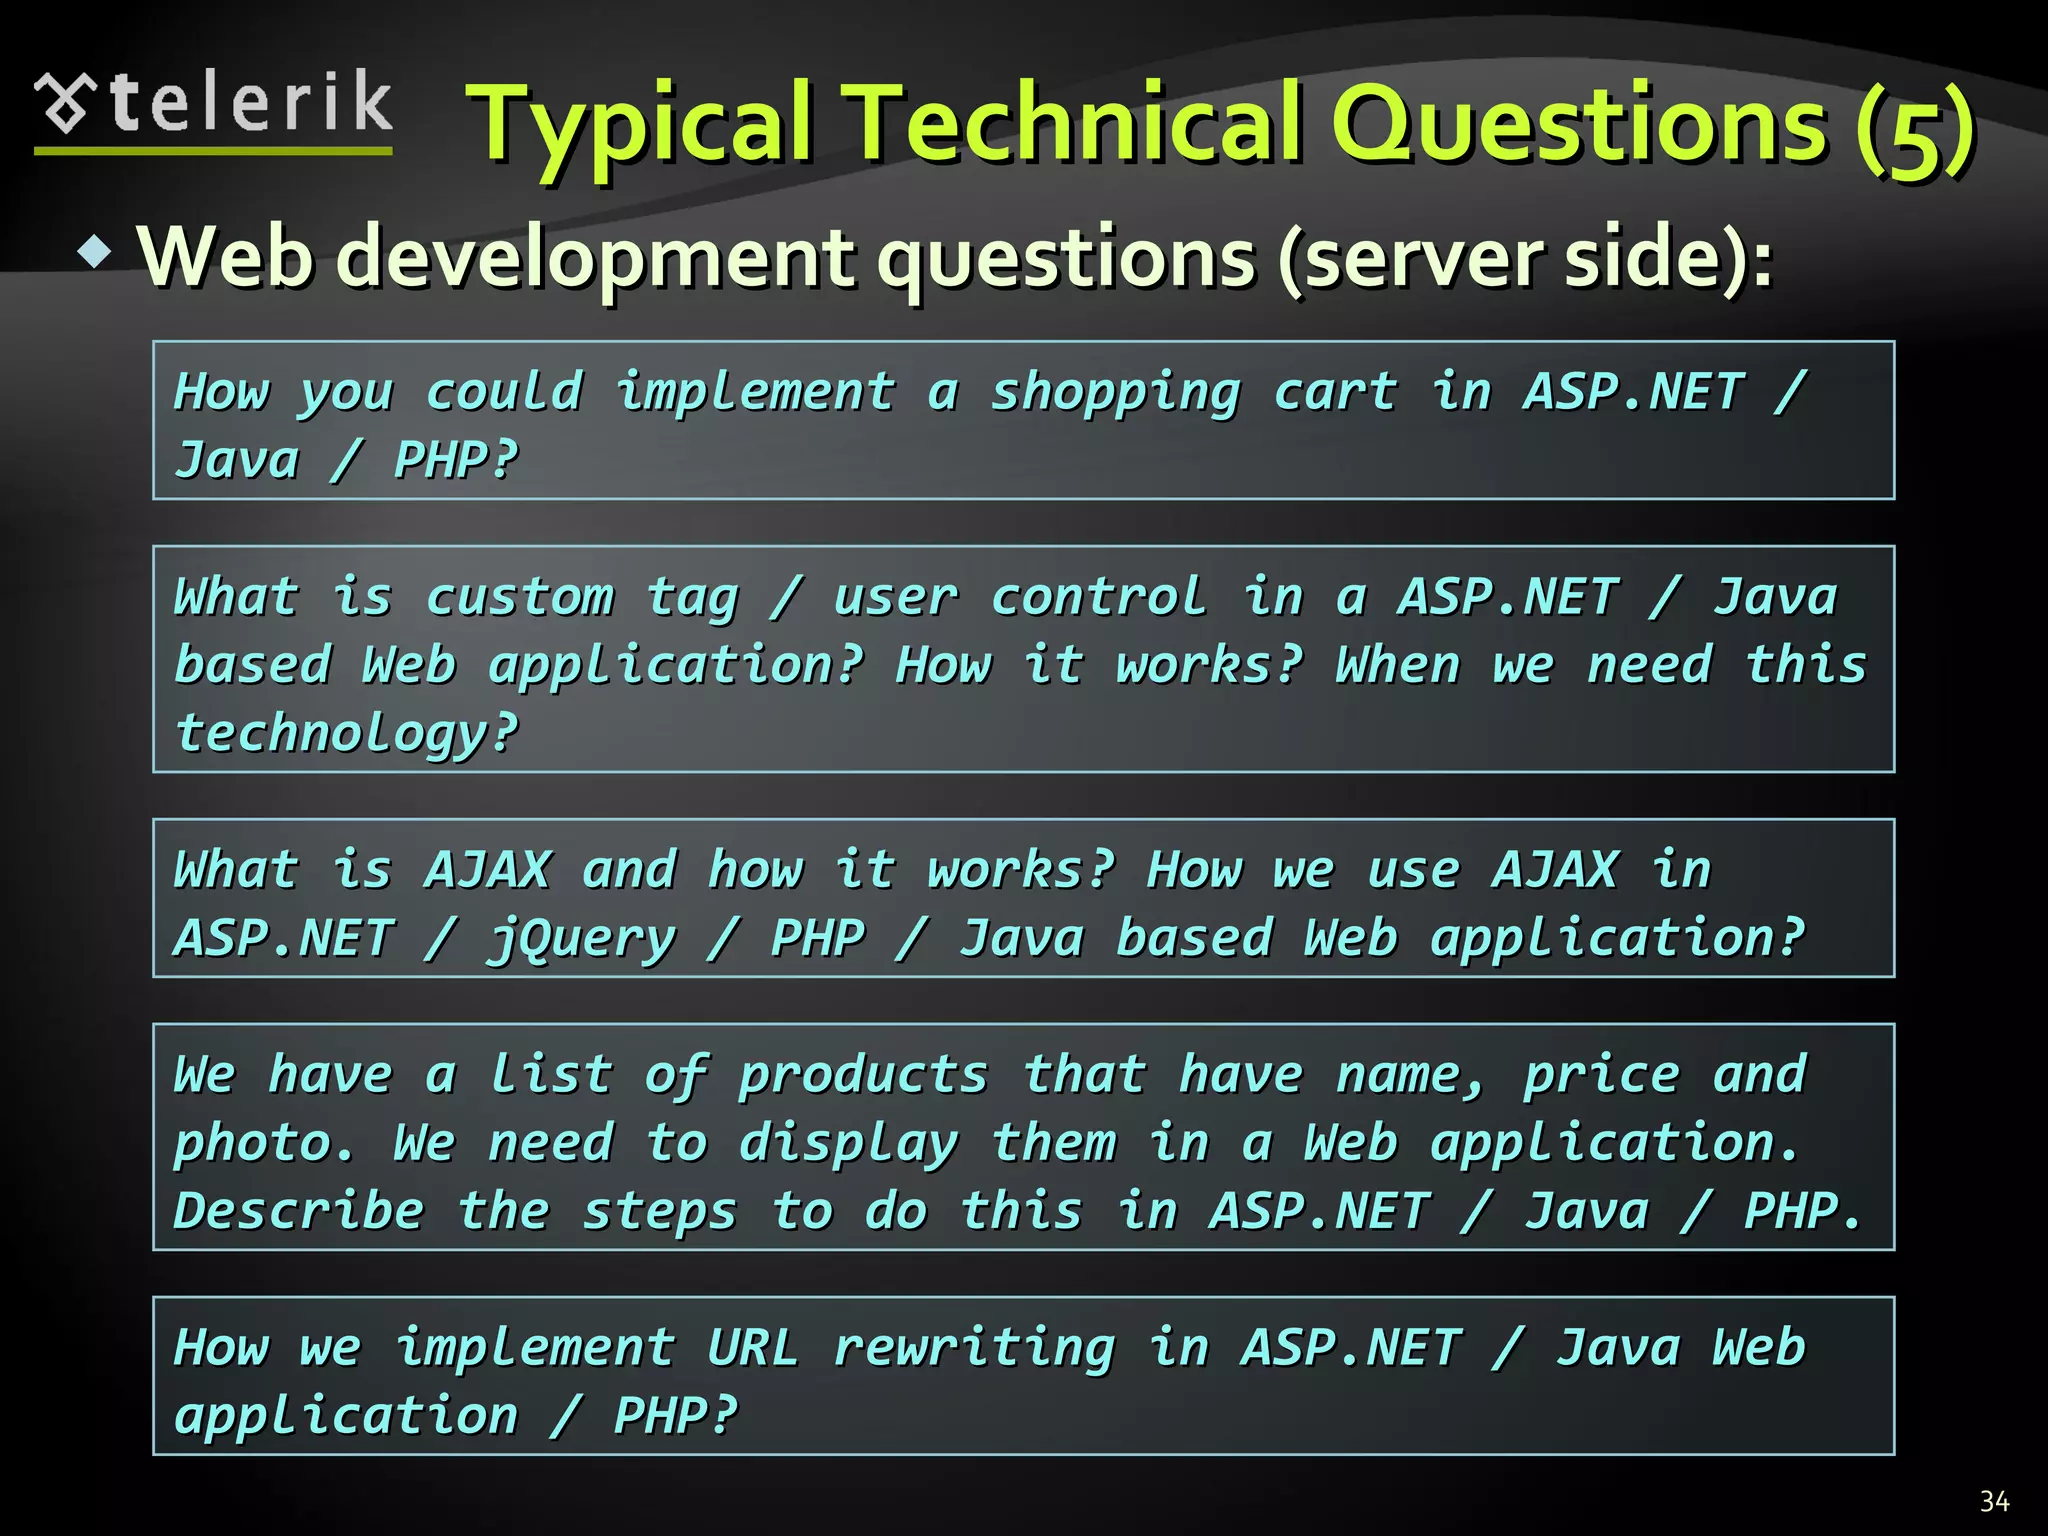Click the custom tag / user control question box
2048x1536 pixels.
point(1023,659)
